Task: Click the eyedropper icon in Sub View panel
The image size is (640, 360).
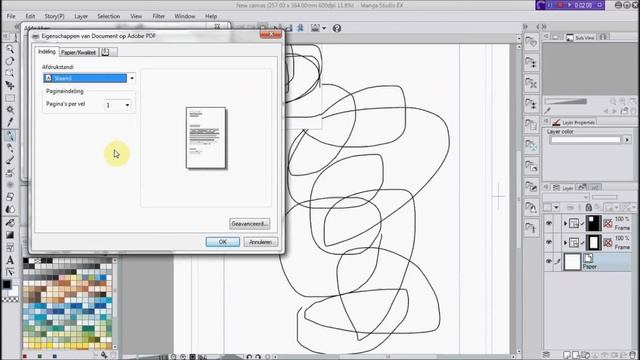Action: click(547, 111)
